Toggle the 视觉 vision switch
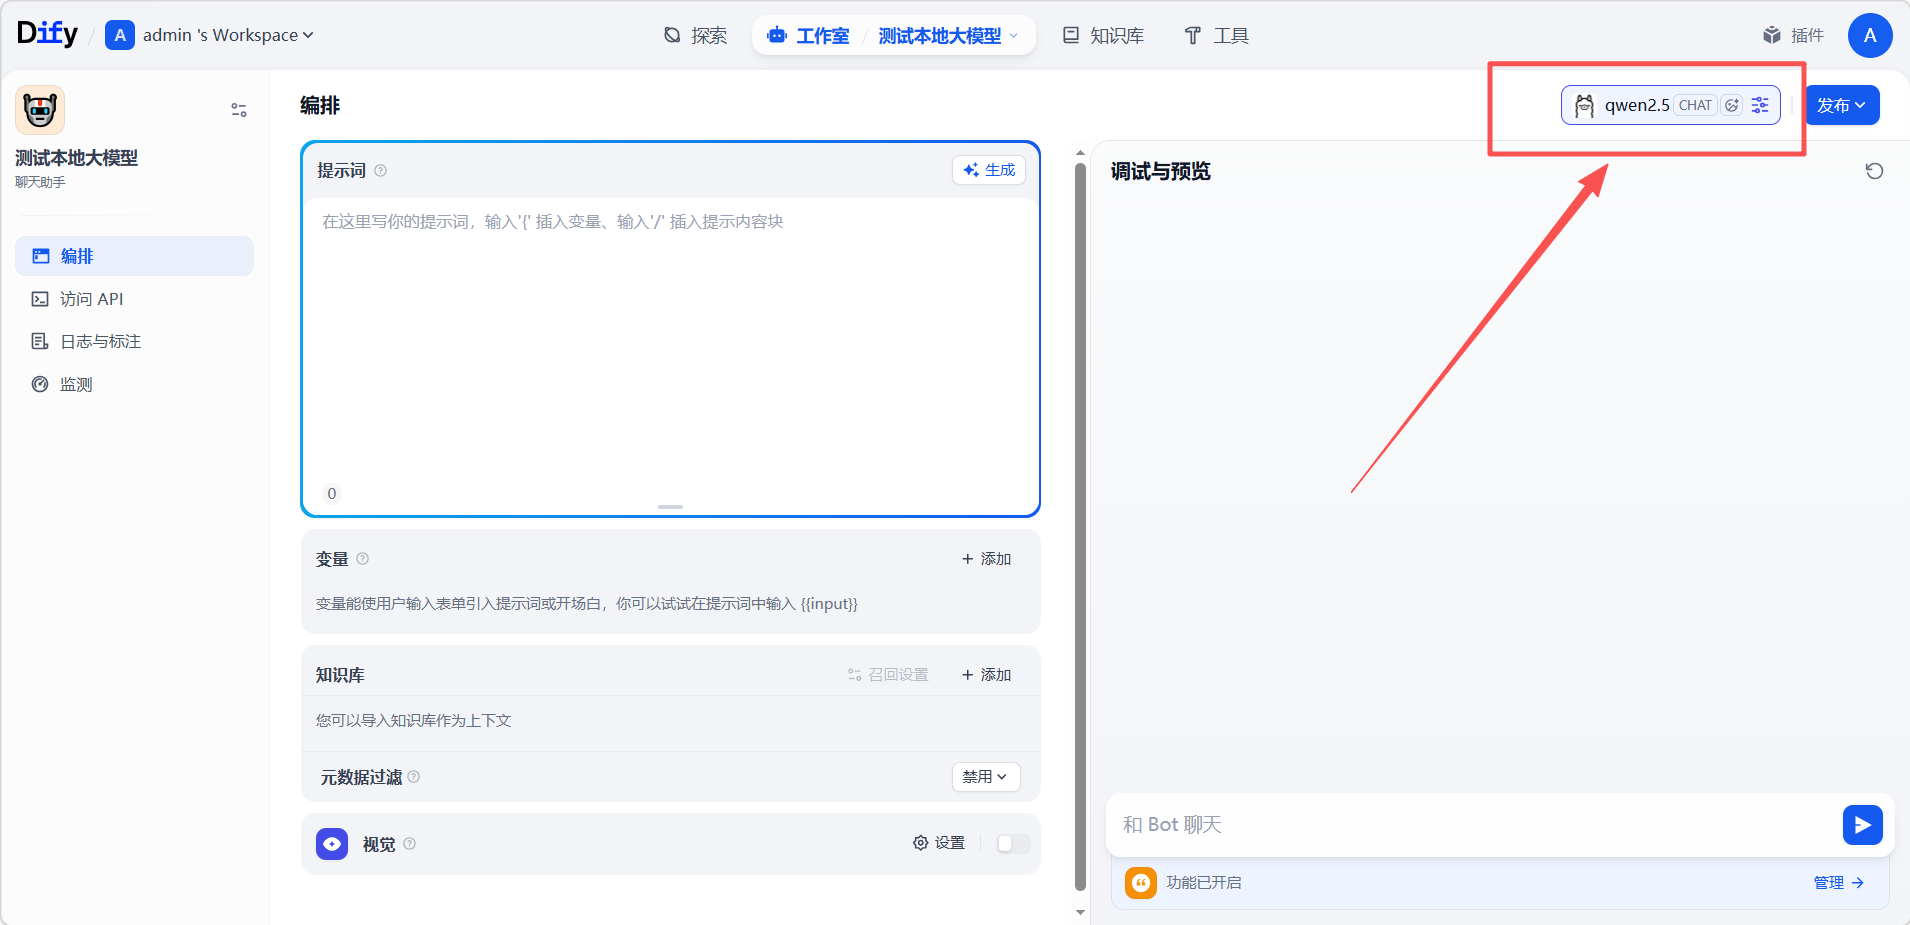1910x925 pixels. tap(1013, 844)
